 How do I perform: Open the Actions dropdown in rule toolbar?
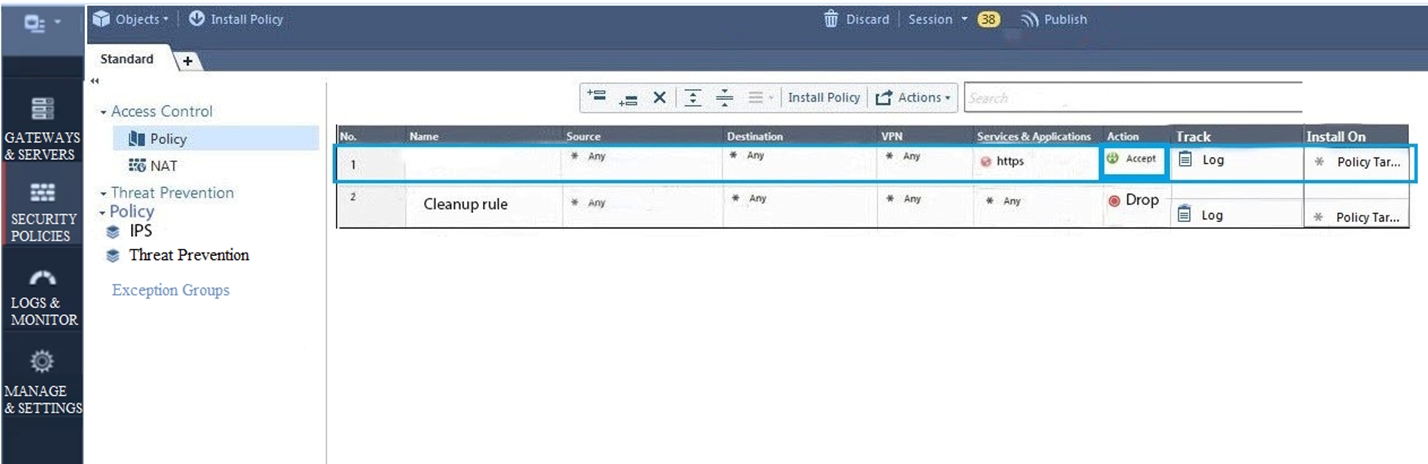[x=913, y=98]
